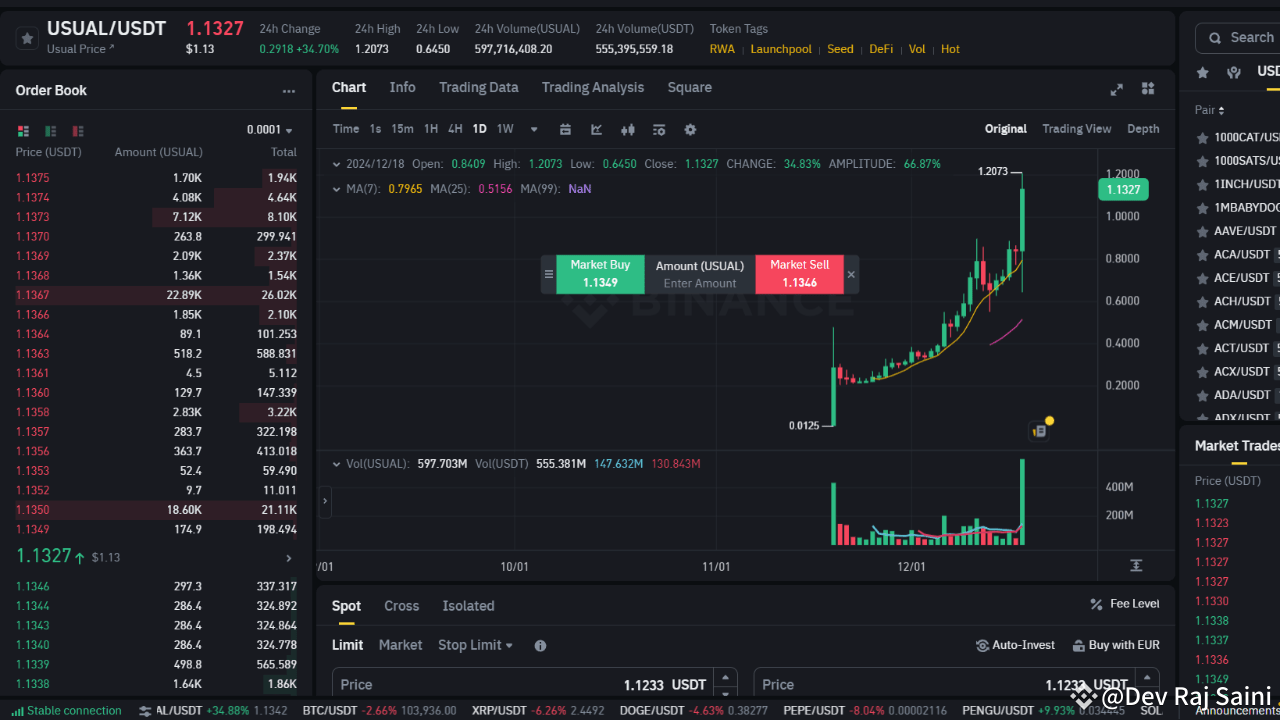Click the grid layout icon beside fullscreen
The height and width of the screenshot is (720, 1280).
pos(1147,88)
